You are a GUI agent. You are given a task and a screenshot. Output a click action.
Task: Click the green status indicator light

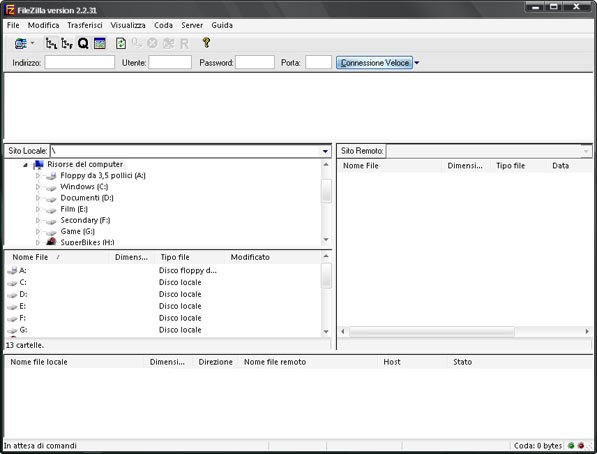[x=571, y=445]
